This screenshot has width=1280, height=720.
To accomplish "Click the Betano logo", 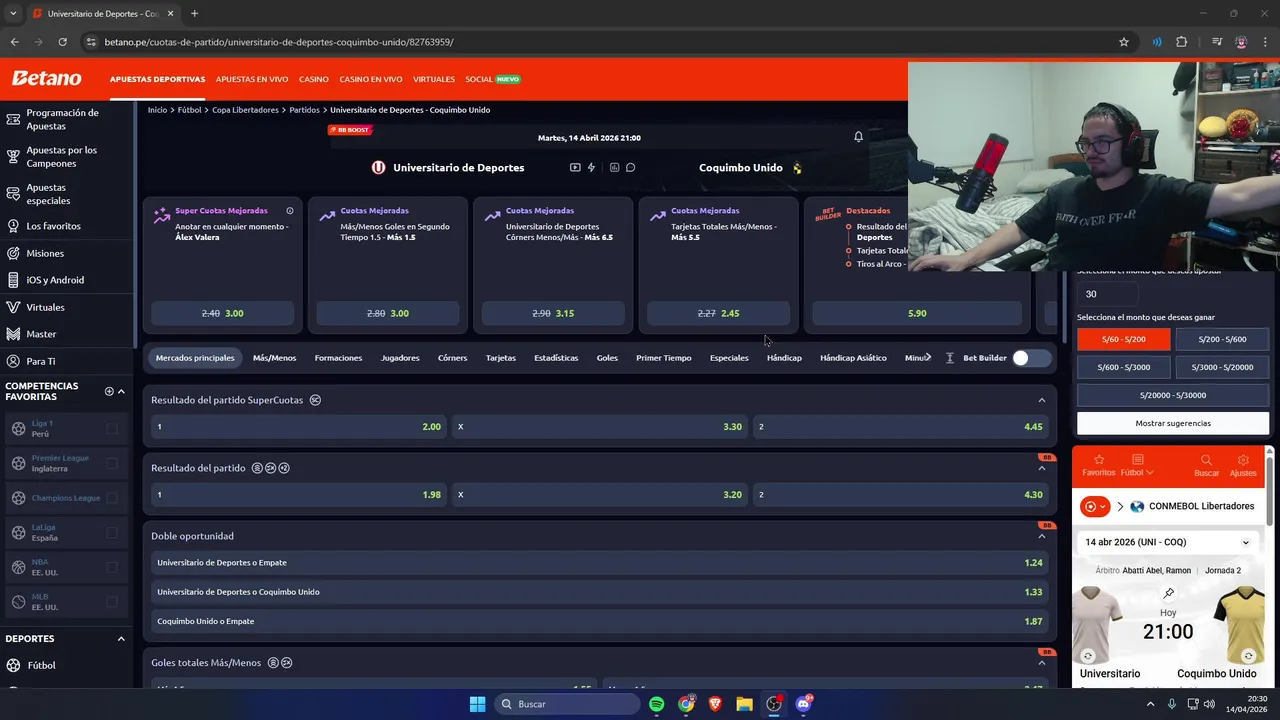I will click(x=46, y=78).
